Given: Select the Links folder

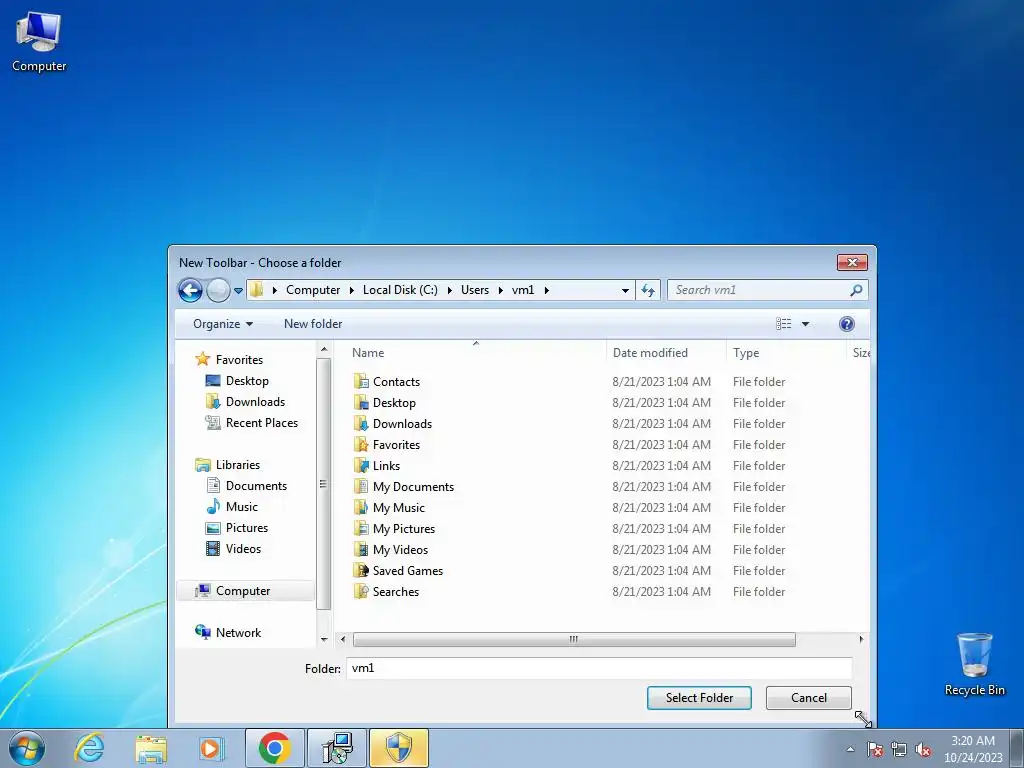Looking at the screenshot, I should pyautogui.click(x=386, y=466).
